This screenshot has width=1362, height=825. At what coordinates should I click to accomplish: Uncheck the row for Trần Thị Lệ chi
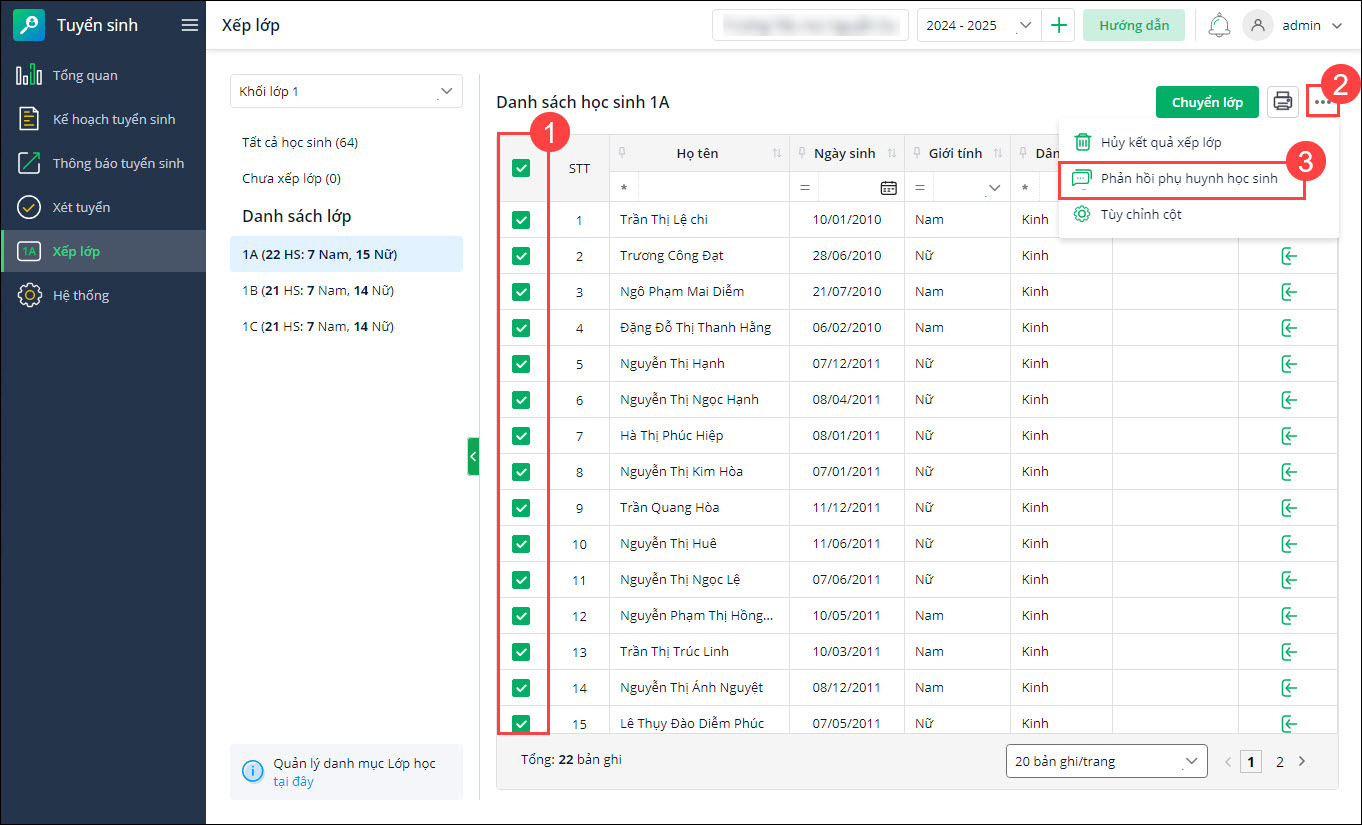(x=521, y=220)
